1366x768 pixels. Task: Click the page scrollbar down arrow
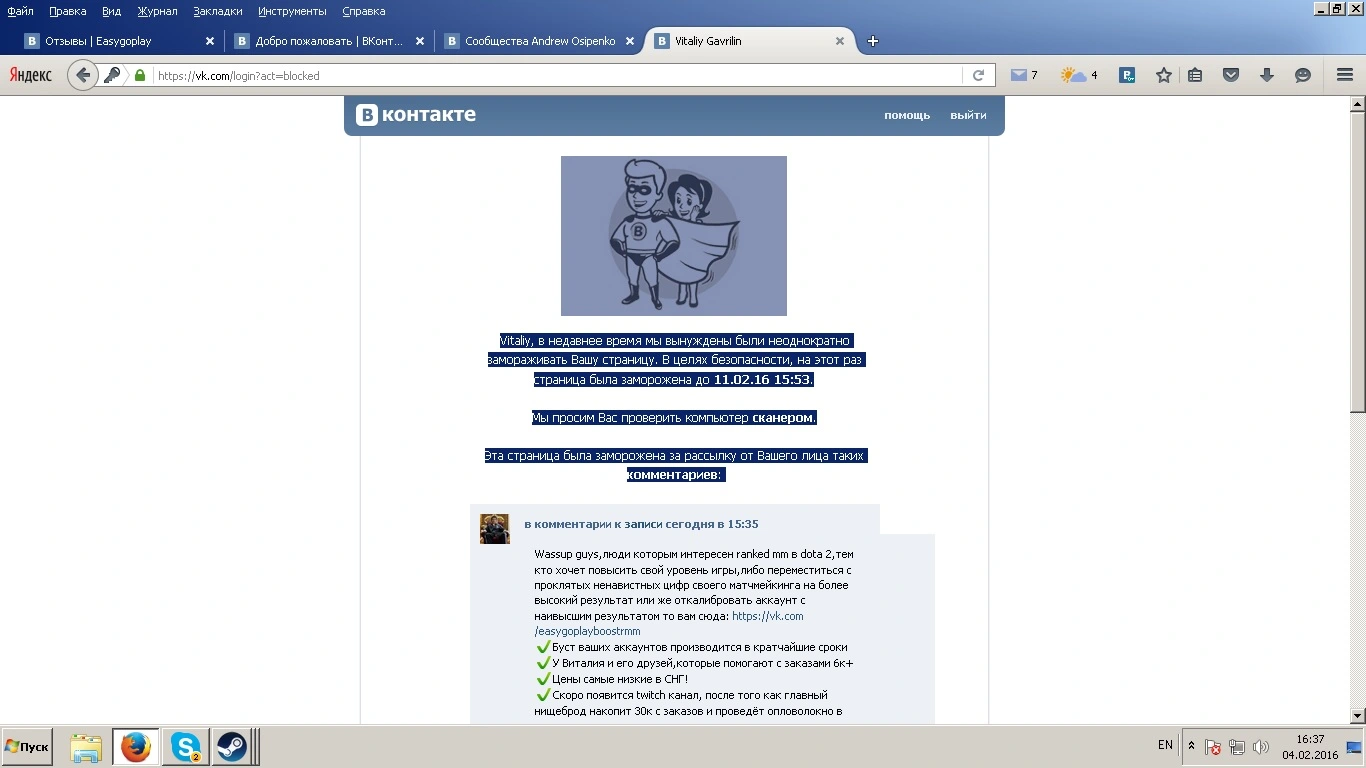pyautogui.click(x=1357, y=716)
